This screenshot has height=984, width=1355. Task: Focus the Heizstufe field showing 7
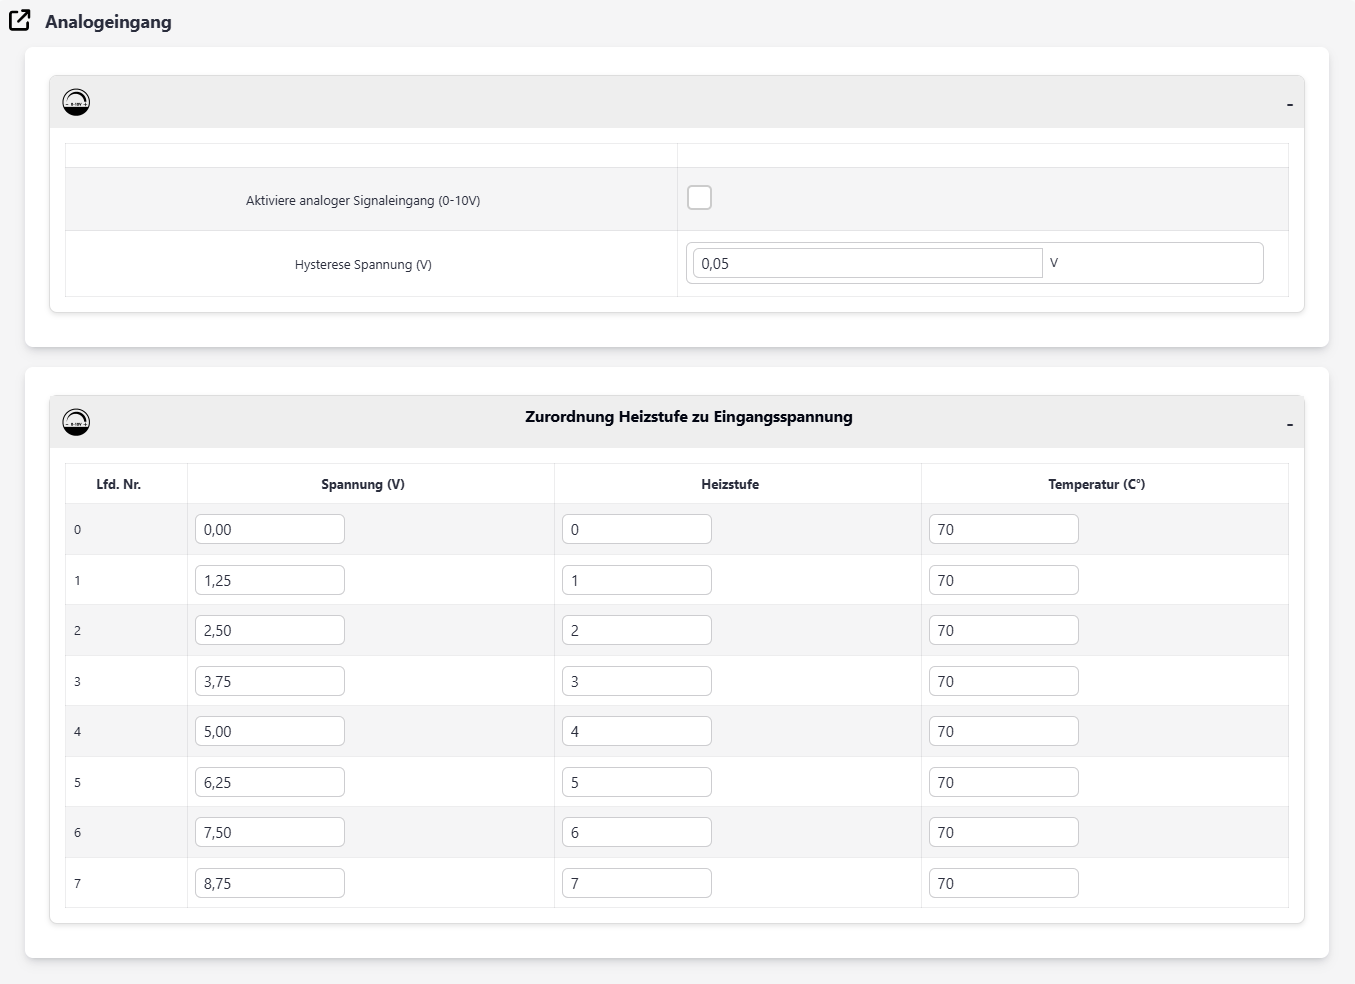point(636,884)
